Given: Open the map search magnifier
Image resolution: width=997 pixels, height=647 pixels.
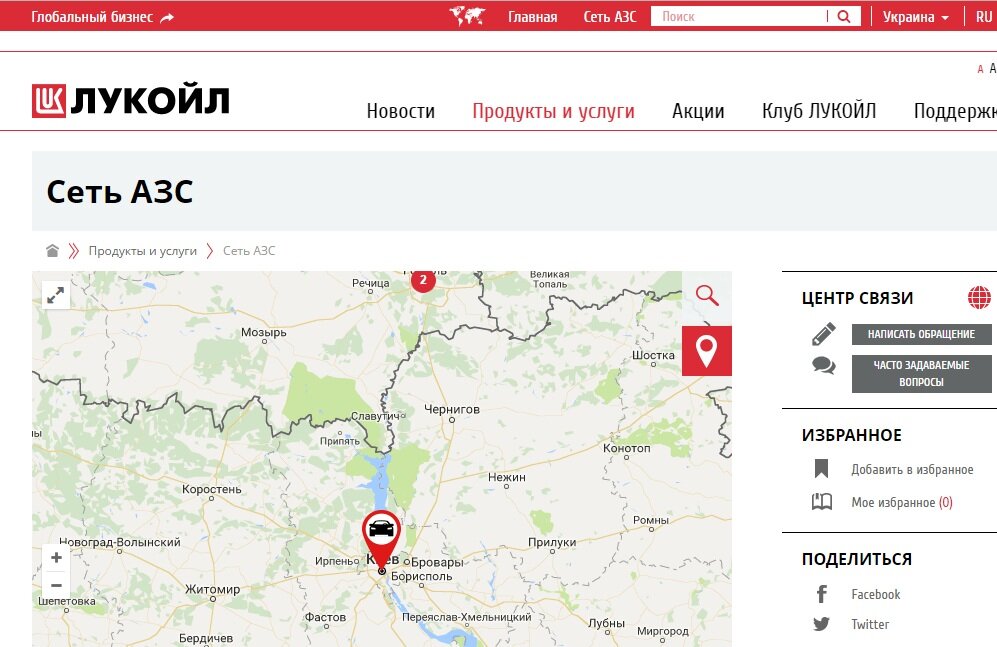Looking at the screenshot, I should click(x=708, y=296).
